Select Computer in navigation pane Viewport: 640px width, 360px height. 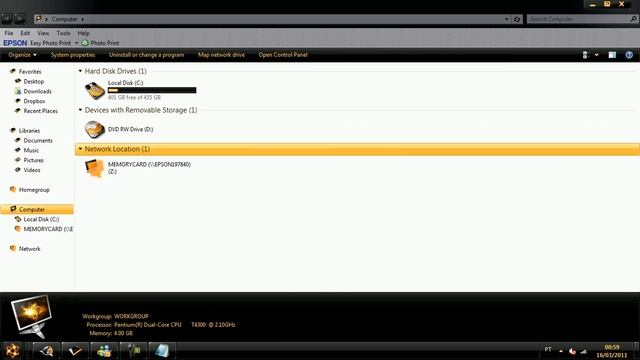pyautogui.click(x=37, y=209)
